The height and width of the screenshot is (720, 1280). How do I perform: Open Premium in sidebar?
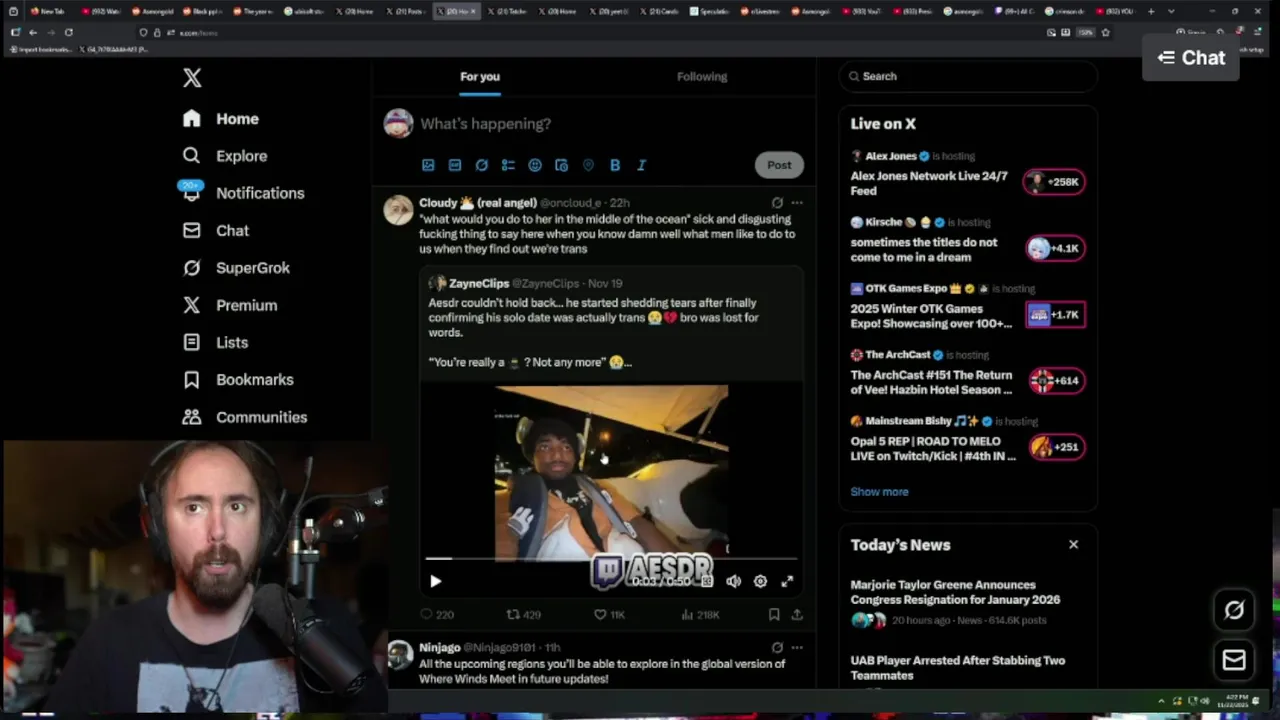click(230, 305)
